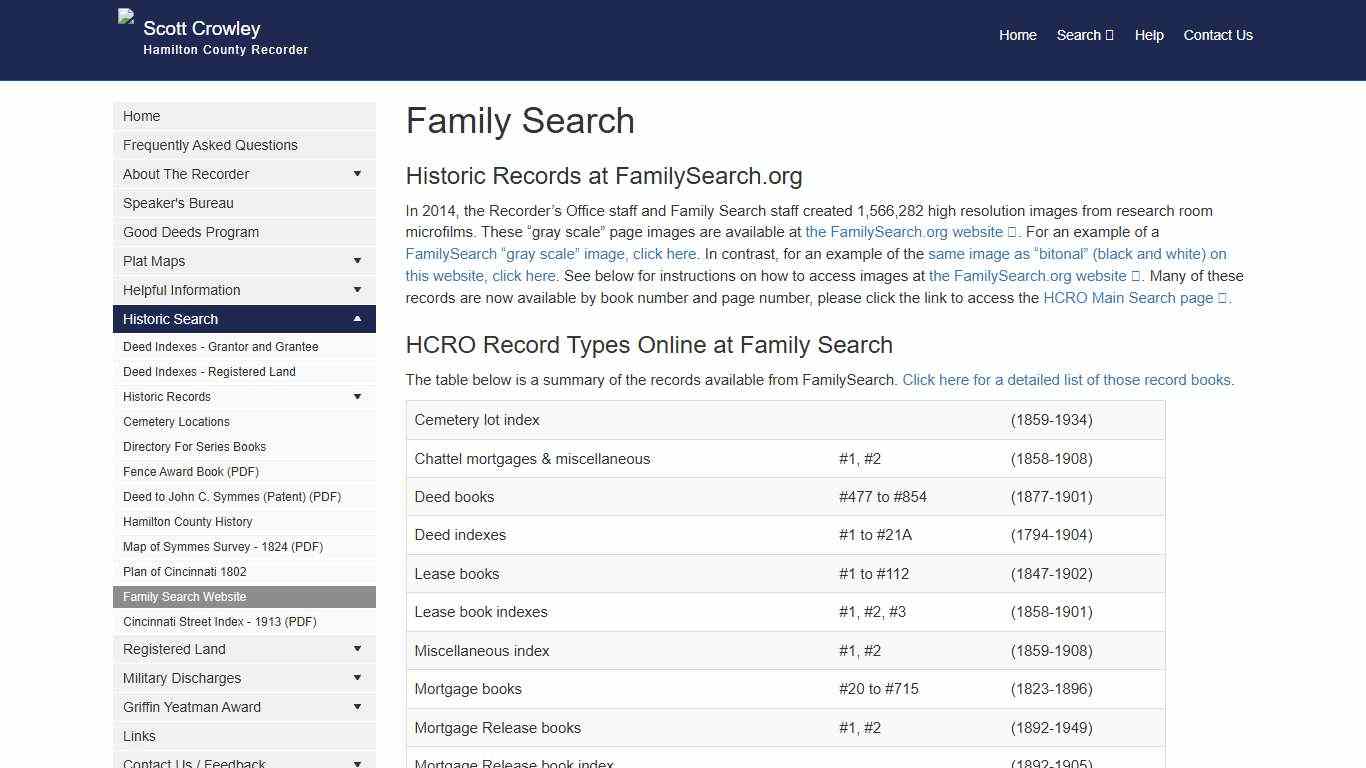Image resolution: width=1366 pixels, height=768 pixels.
Task: Collapse the Historic Search section
Action: pyautogui.click(x=357, y=319)
